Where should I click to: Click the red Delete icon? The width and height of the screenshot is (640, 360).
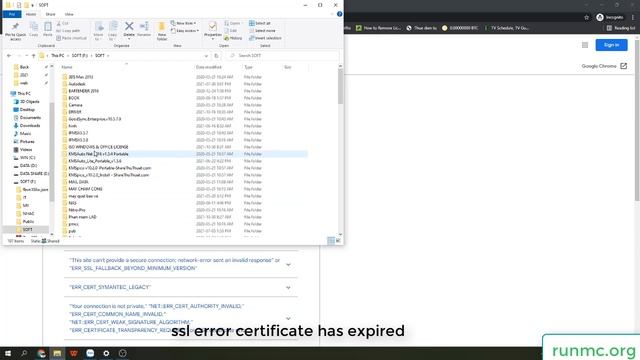[x=129, y=29]
